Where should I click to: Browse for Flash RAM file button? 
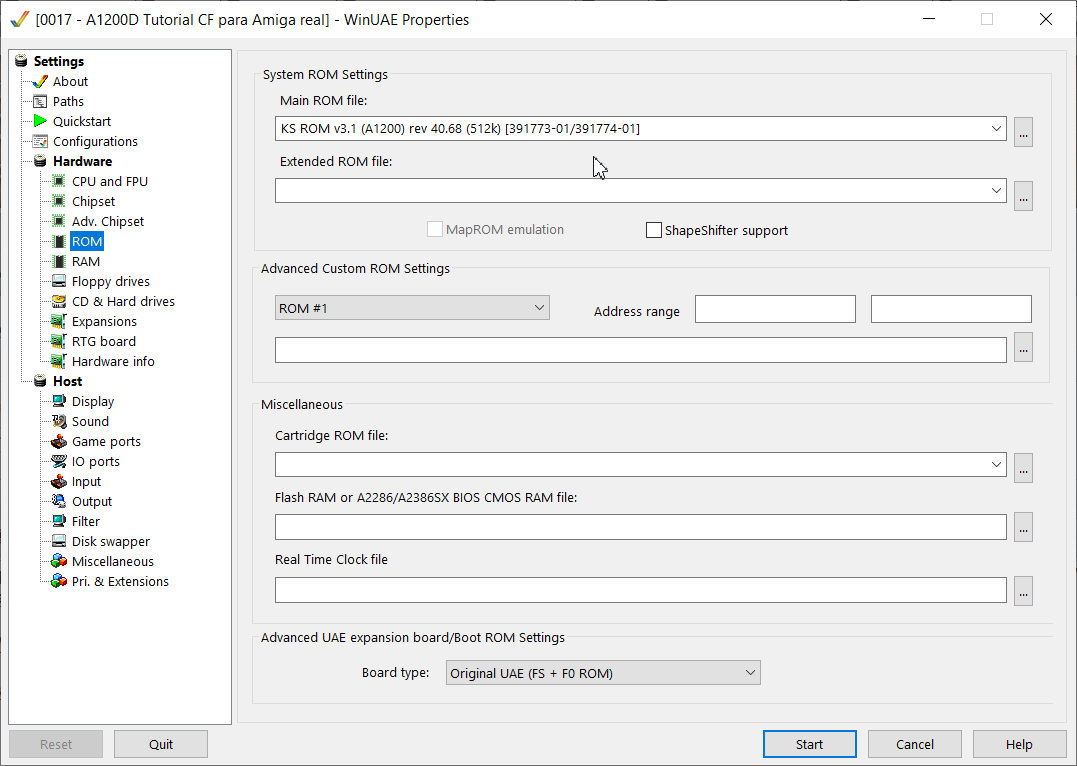(x=1023, y=527)
